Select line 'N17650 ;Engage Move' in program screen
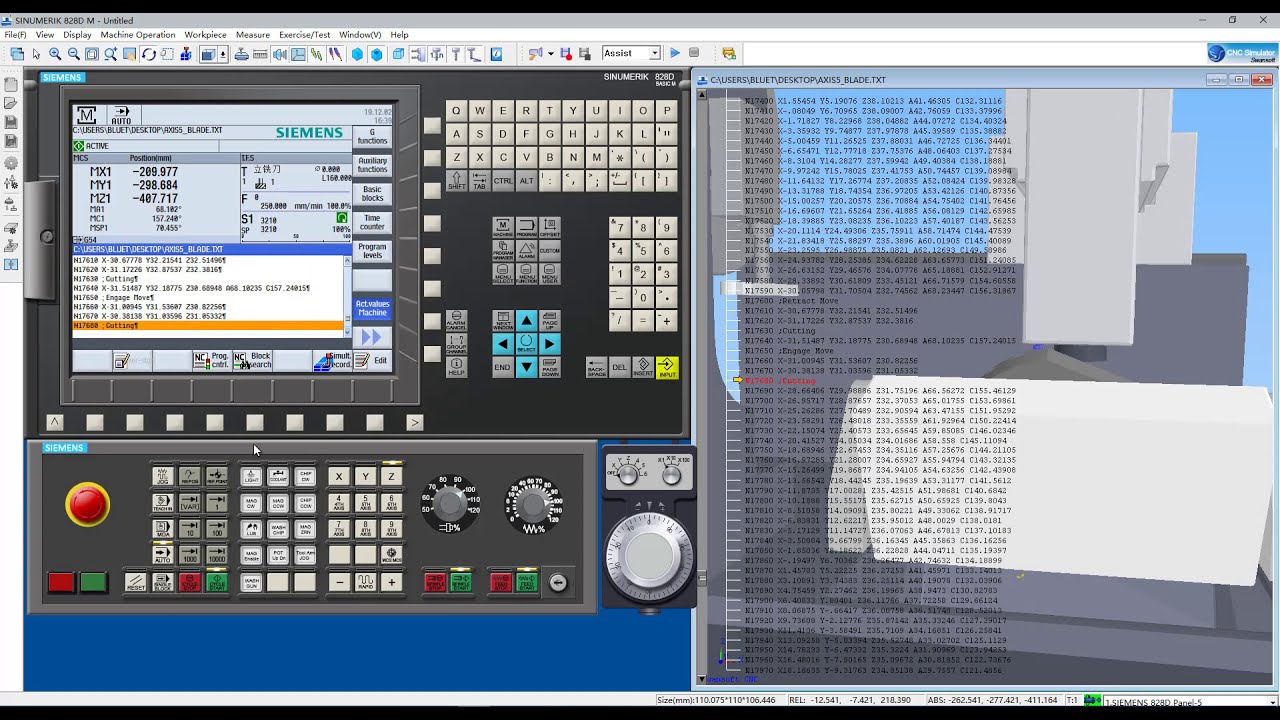The width and height of the screenshot is (1280, 720). [x=208, y=297]
